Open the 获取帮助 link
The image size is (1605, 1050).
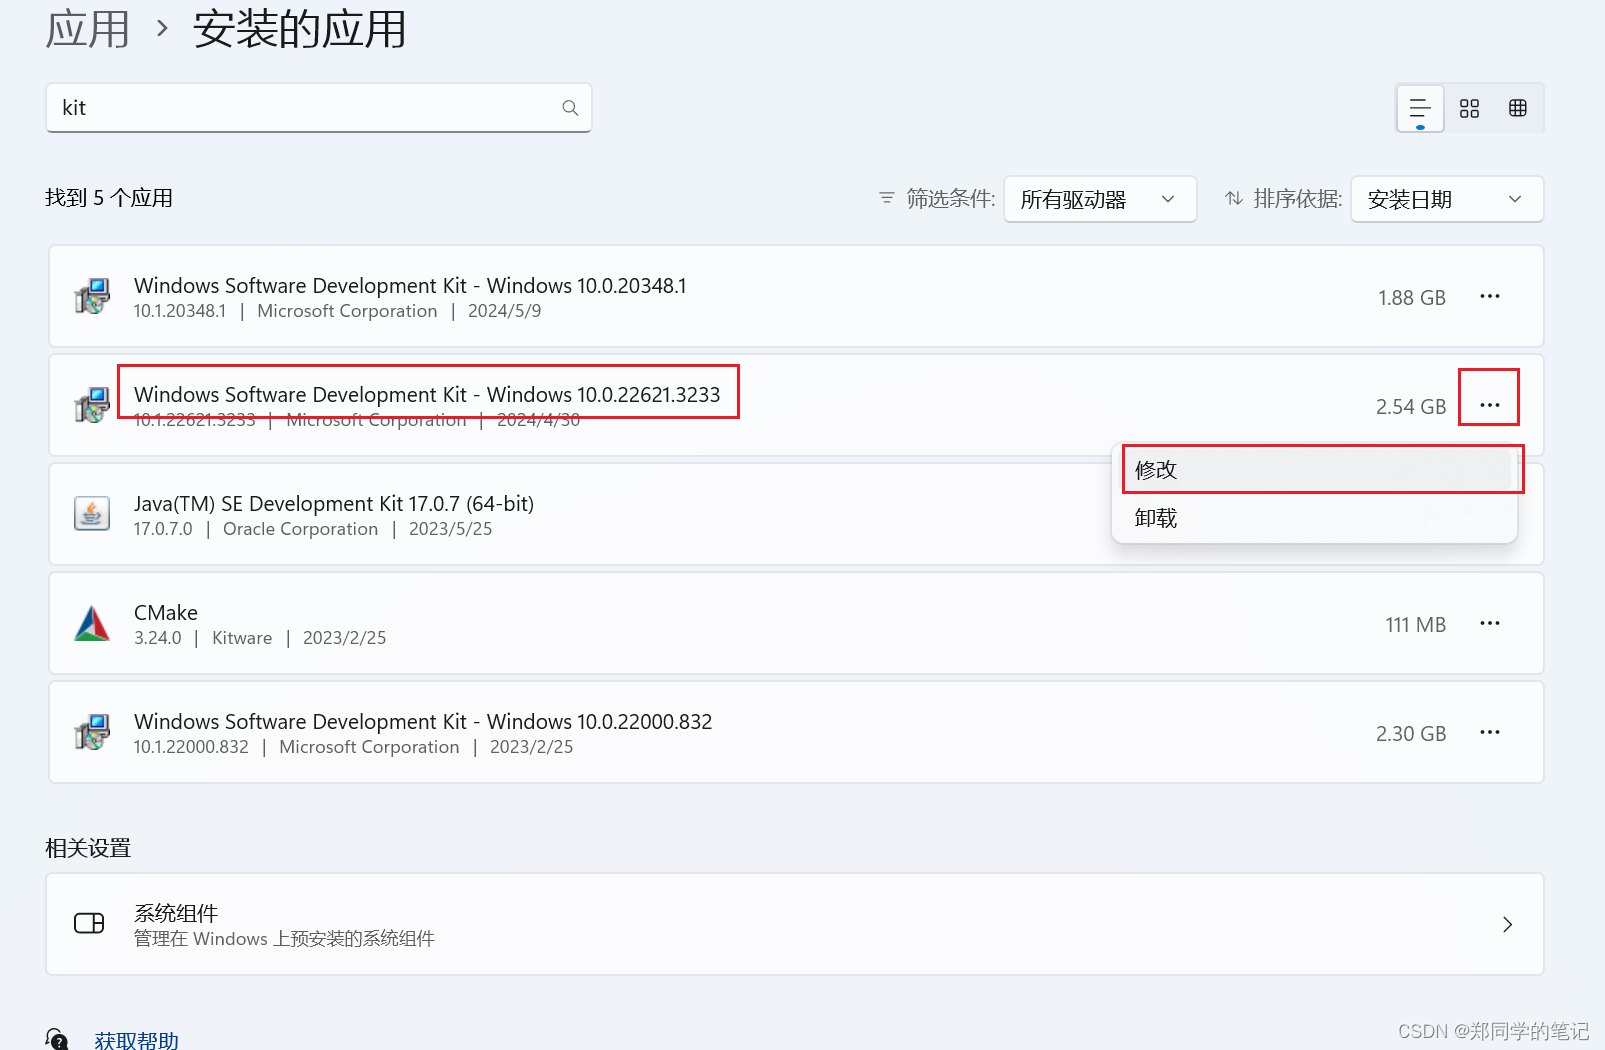coord(137,1040)
